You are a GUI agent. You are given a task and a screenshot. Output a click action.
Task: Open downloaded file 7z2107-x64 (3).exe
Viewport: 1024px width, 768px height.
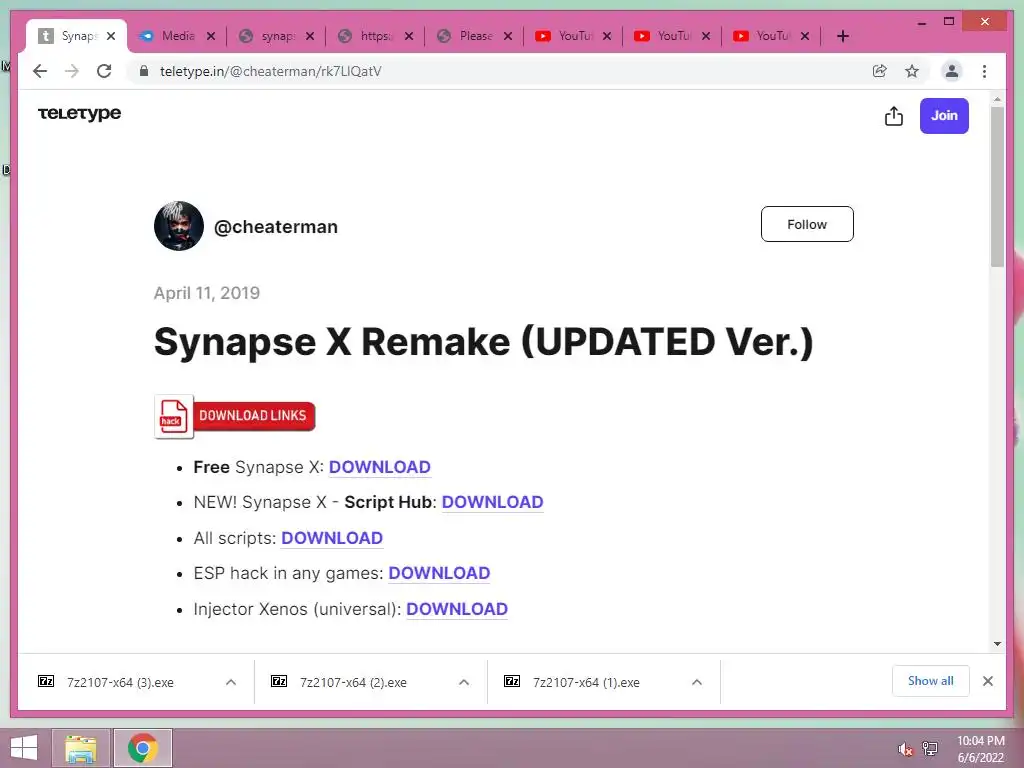[120, 682]
